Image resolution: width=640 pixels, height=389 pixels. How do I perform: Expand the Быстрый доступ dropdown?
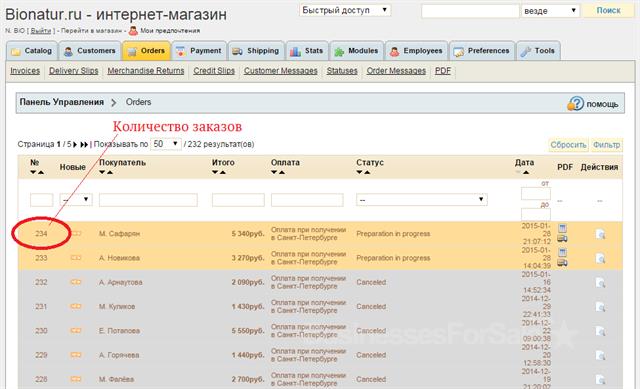pyautogui.click(x=345, y=10)
